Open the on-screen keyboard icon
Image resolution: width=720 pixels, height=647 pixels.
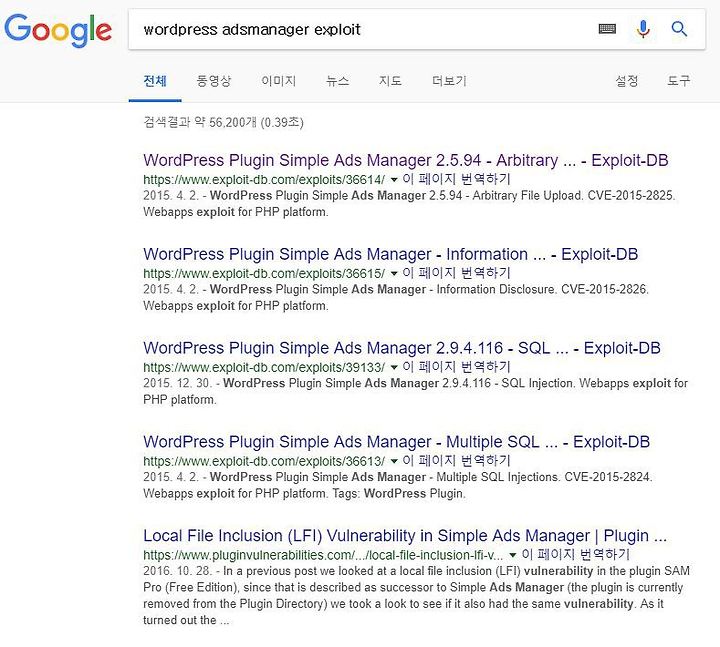(x=607, y=29)
